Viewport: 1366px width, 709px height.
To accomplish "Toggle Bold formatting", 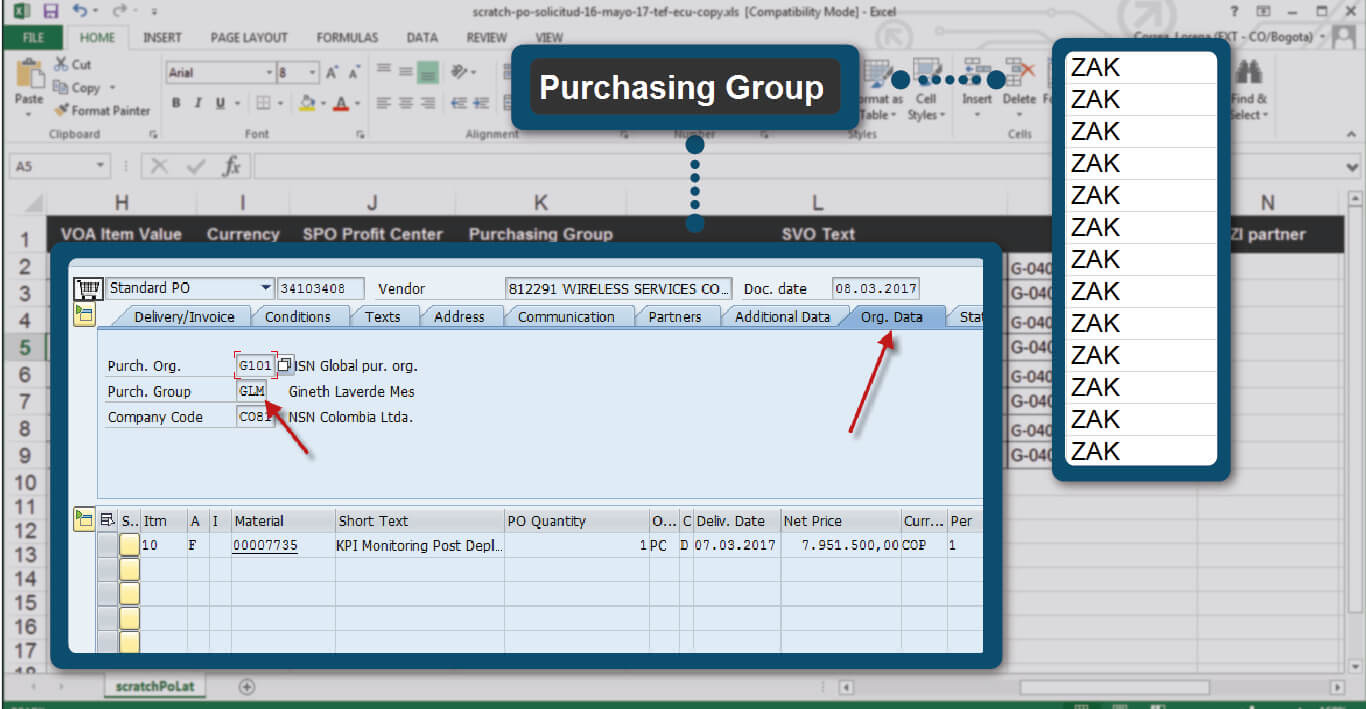I will [x=176, y=103].
